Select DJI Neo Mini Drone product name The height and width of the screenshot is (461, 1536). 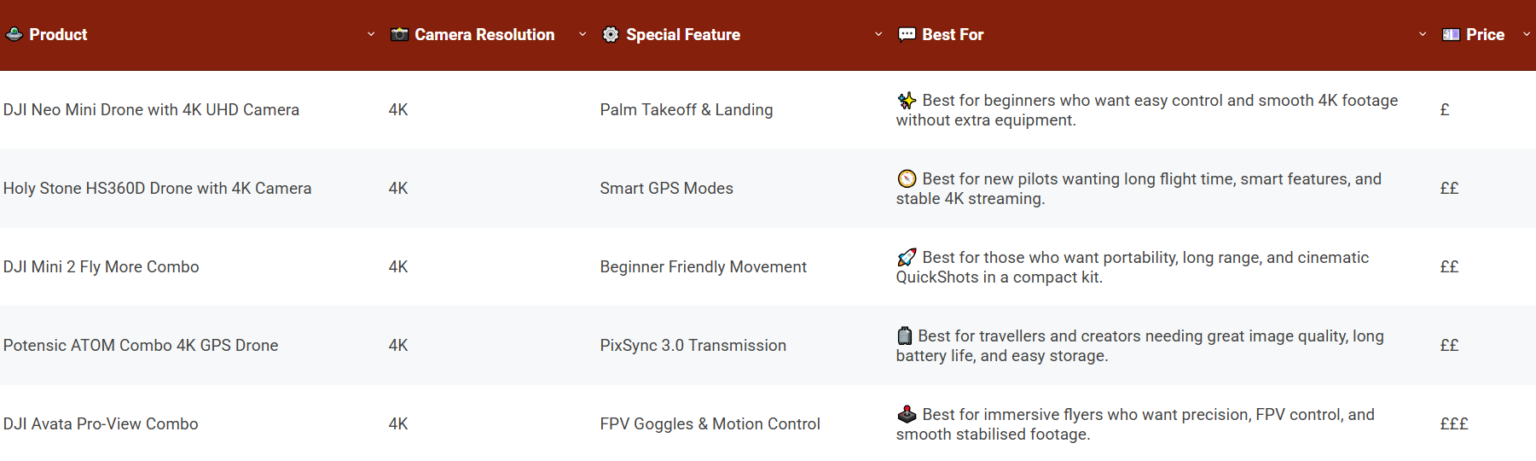tap(151, 110)
